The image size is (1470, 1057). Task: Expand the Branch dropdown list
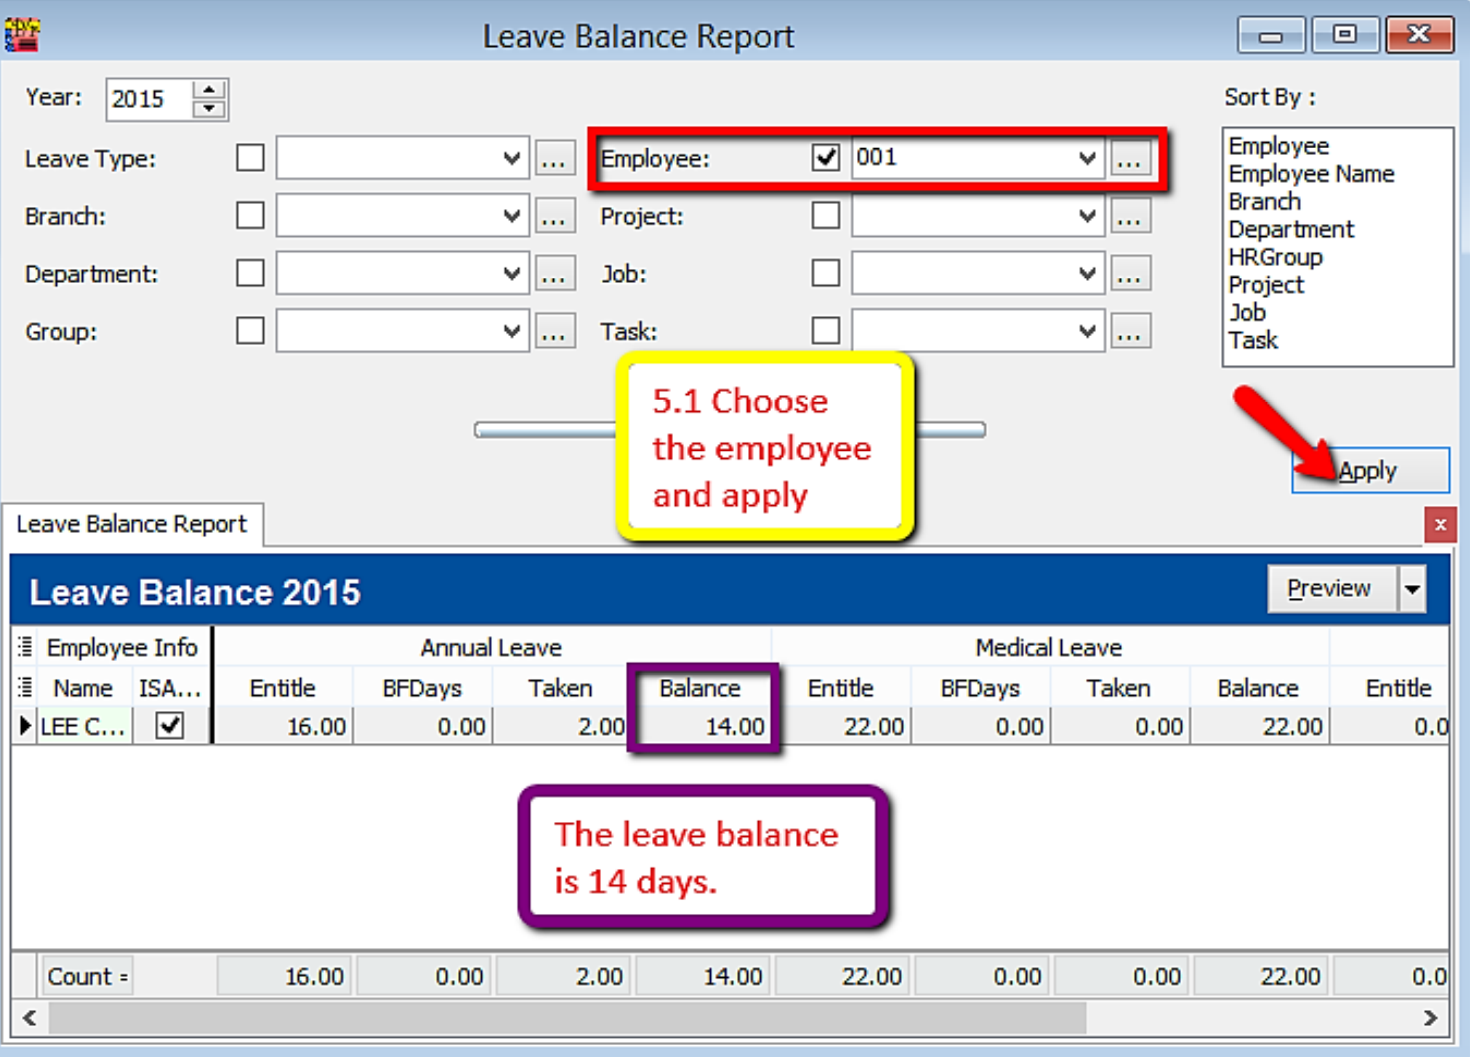[511, 216]
